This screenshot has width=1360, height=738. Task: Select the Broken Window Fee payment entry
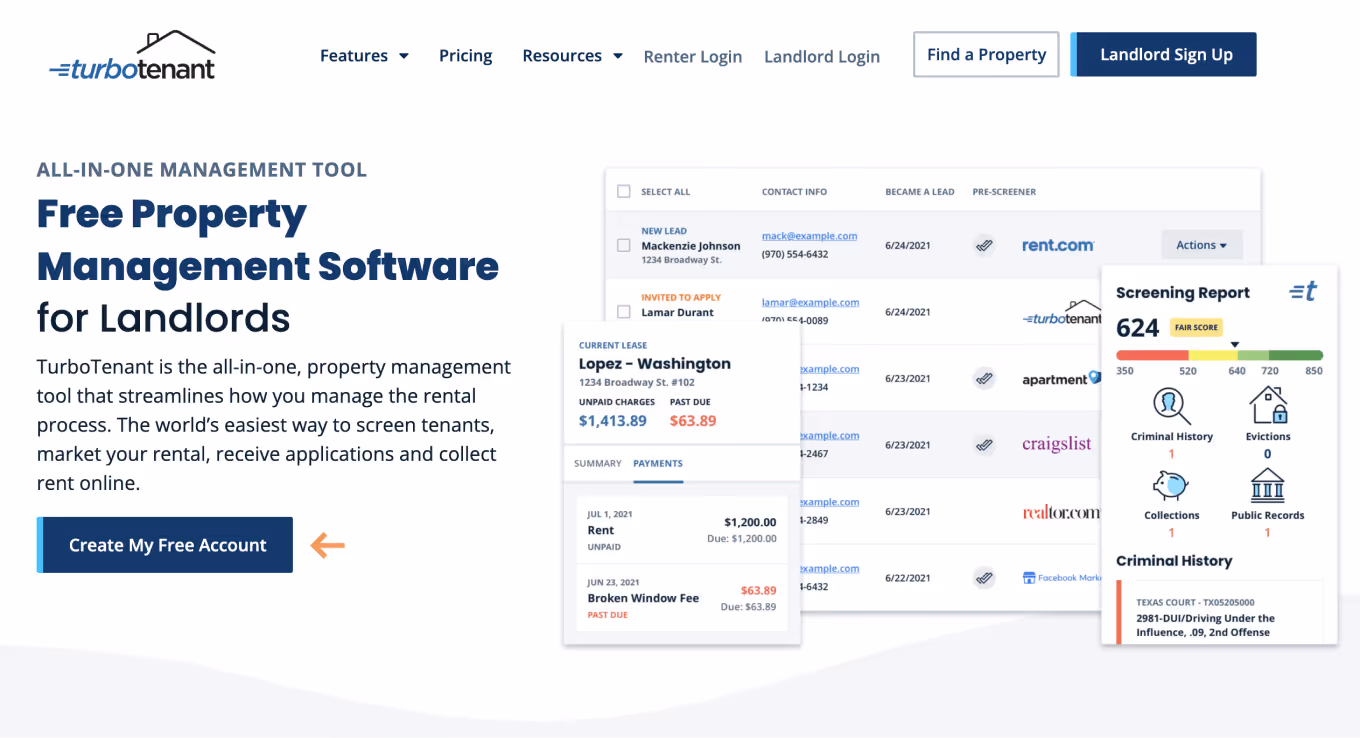click(x=682, y=598)
